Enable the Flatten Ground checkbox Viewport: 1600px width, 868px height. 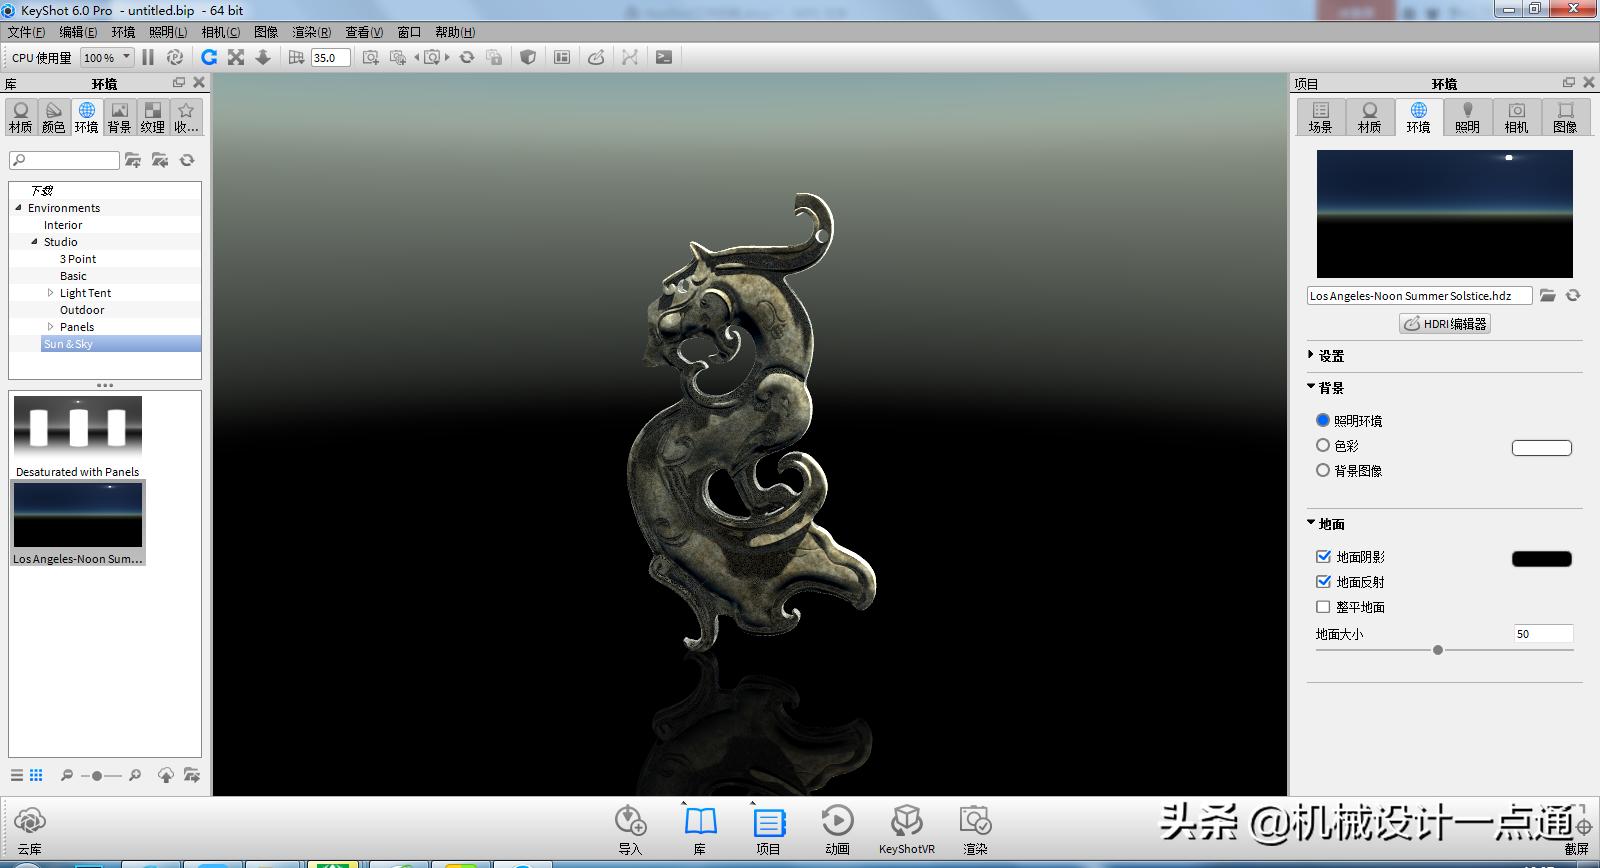(x=1323, y=607)
